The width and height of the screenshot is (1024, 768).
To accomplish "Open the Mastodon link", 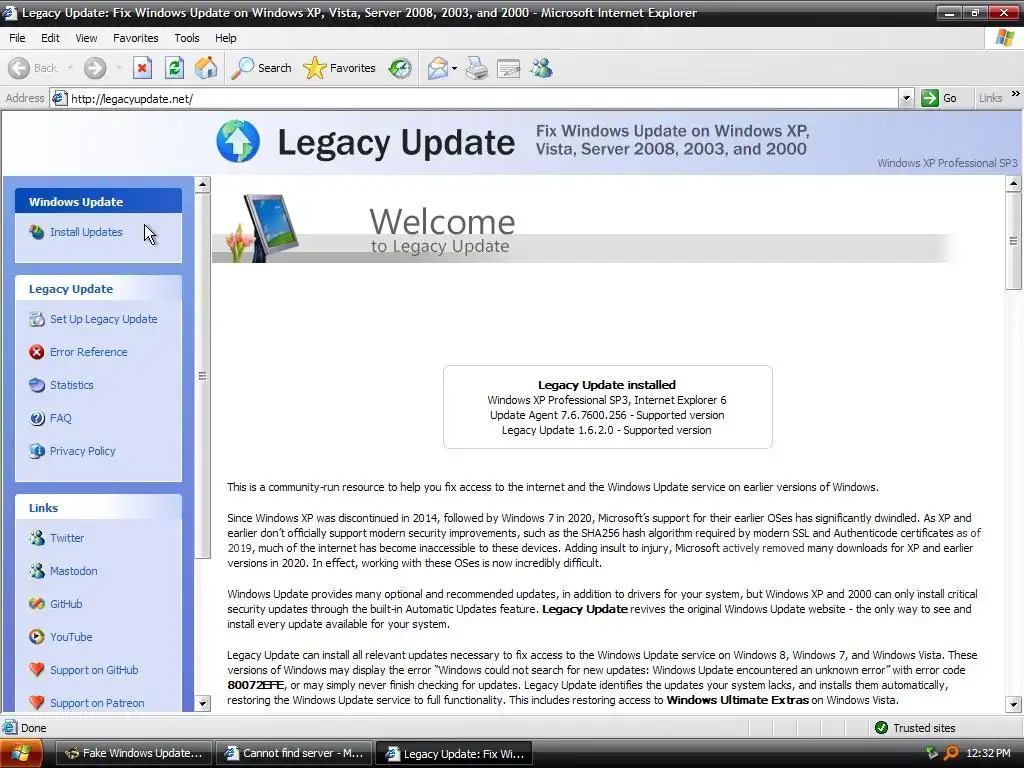I will [x=74, y=571].
